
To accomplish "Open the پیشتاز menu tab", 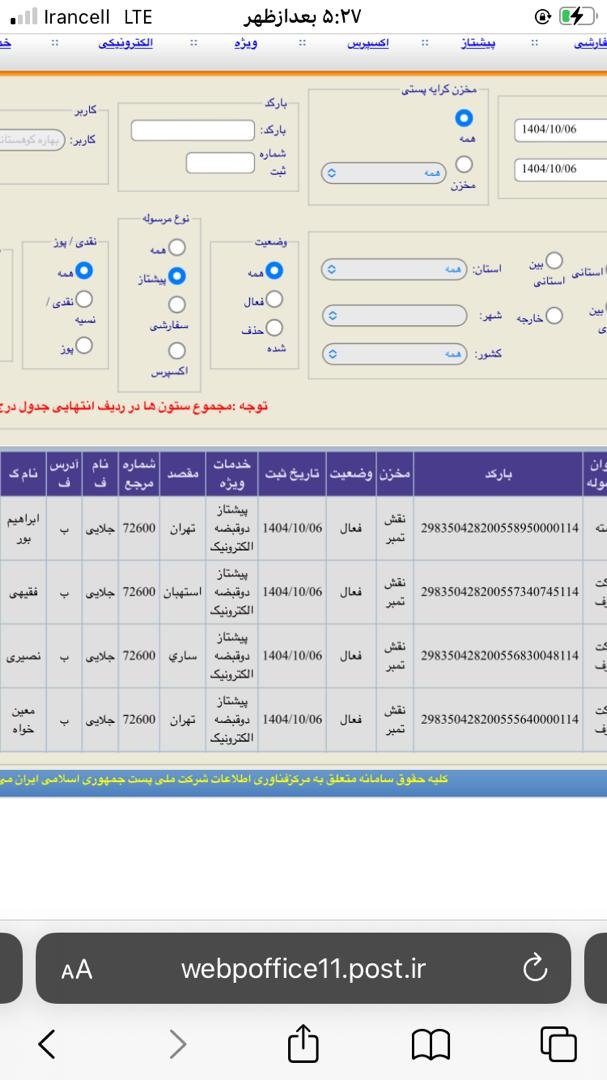I will 485,44.
